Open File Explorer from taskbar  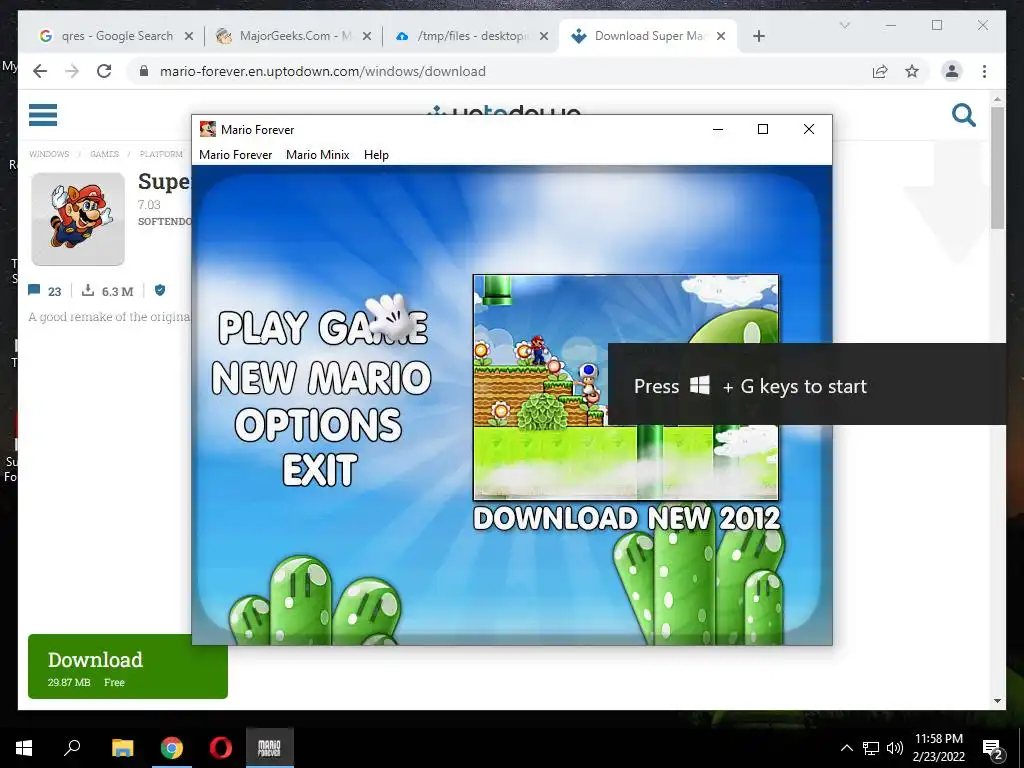pos(122,748)
